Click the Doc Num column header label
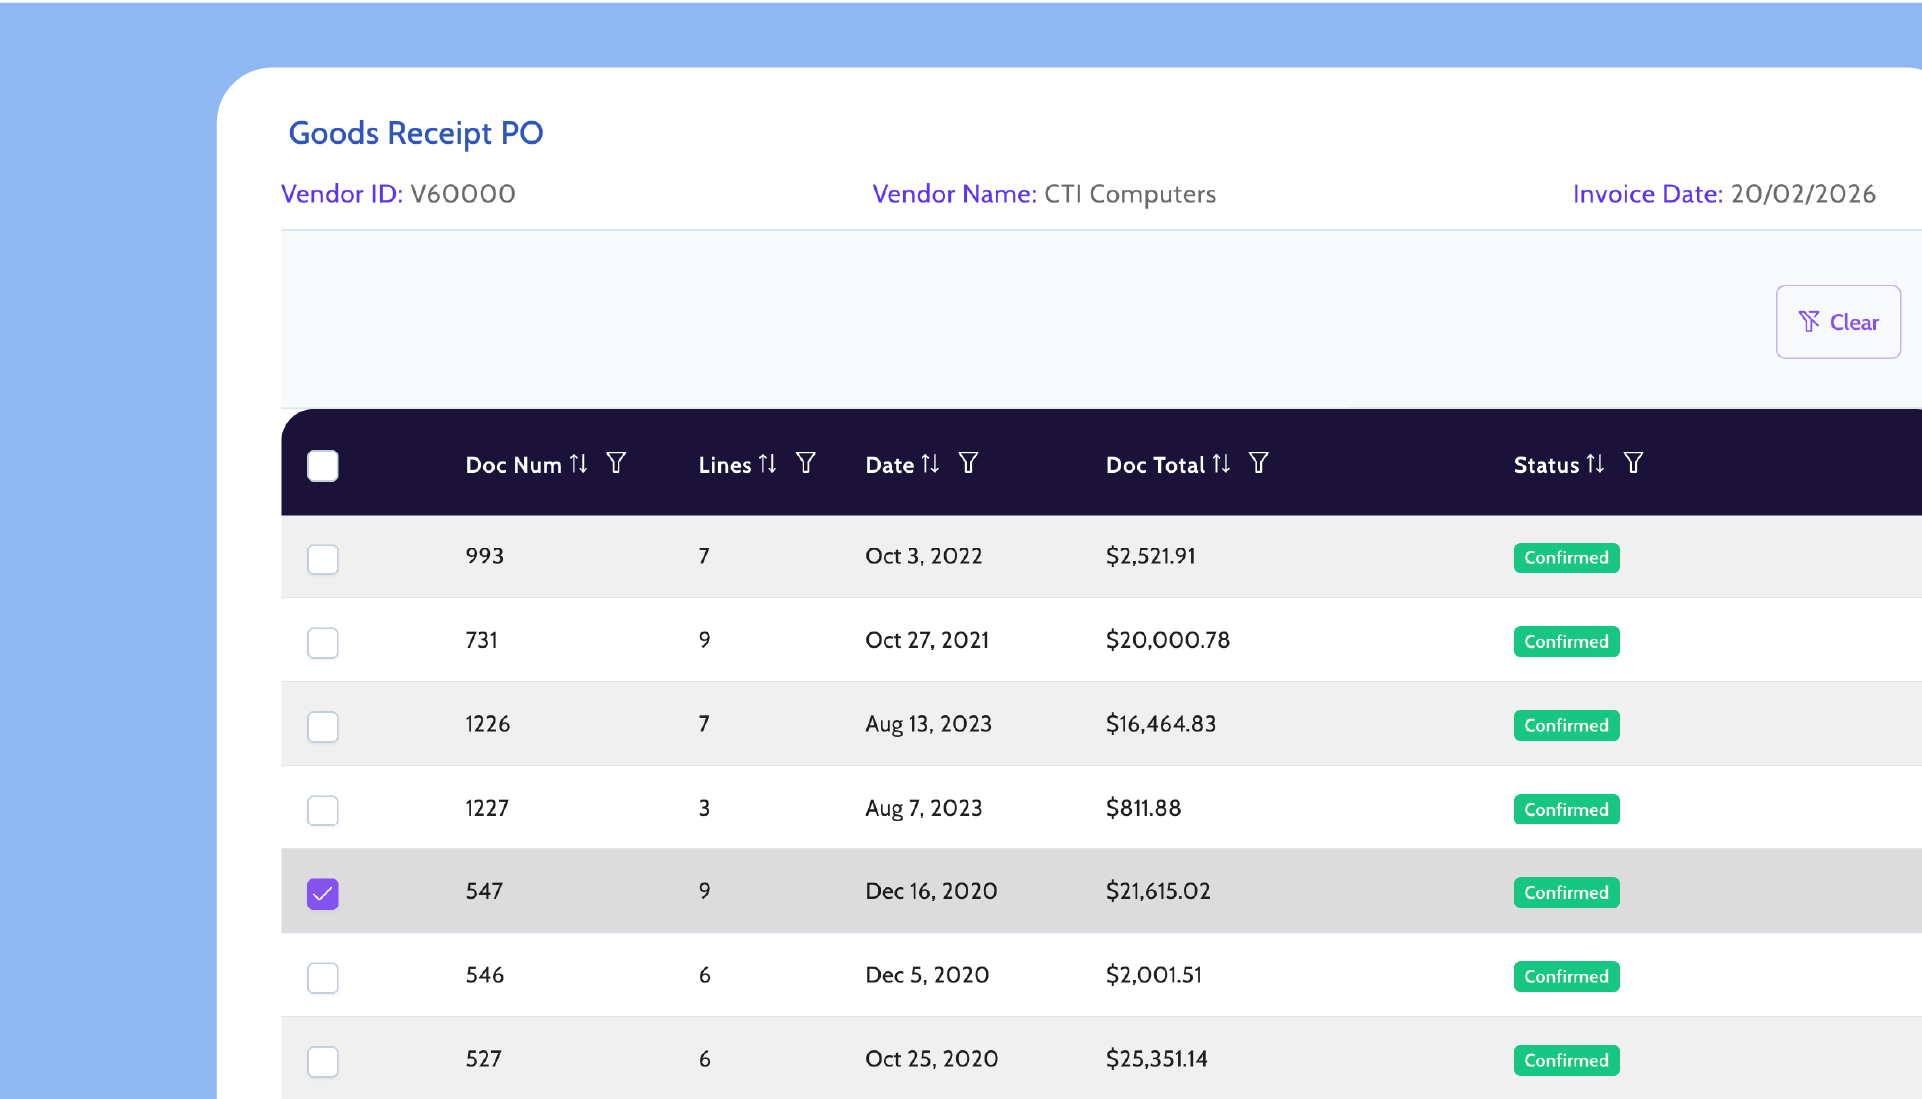This screenshot has height=1099, width=1922. (x=513, y=465)
